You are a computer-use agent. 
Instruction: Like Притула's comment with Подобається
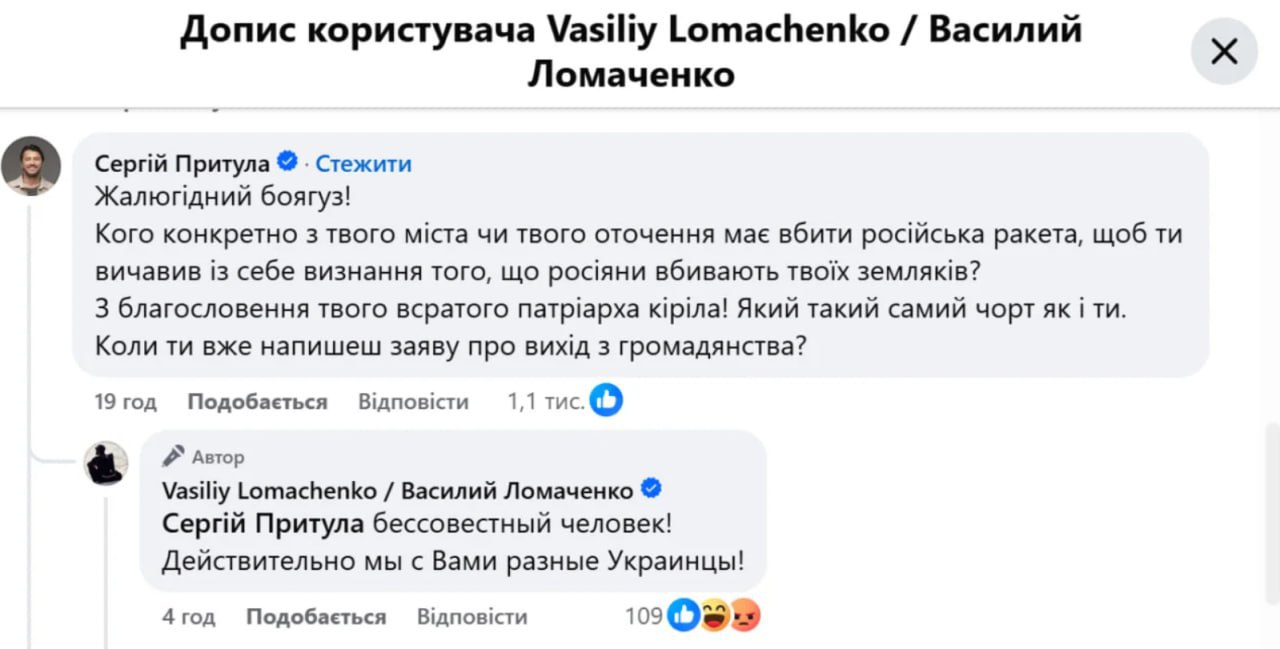(x=257, y=402)
